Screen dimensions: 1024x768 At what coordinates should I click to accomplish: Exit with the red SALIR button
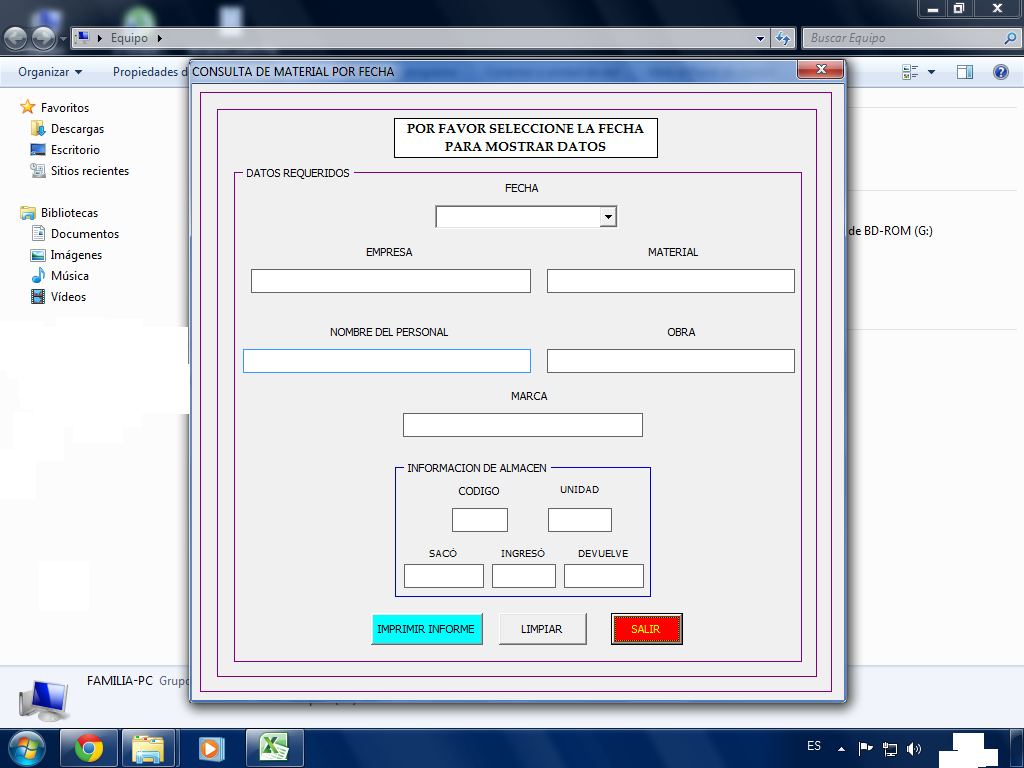point(646,629)
